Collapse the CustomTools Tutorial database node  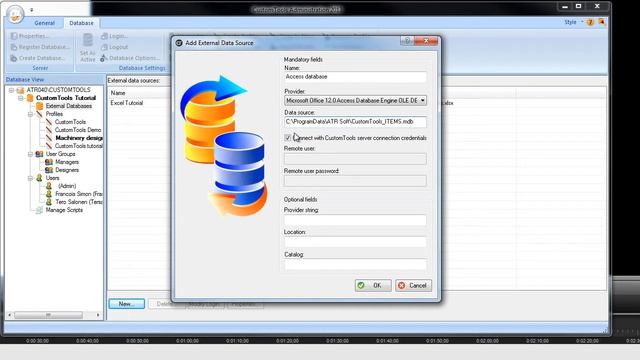[x=20, y=98]
